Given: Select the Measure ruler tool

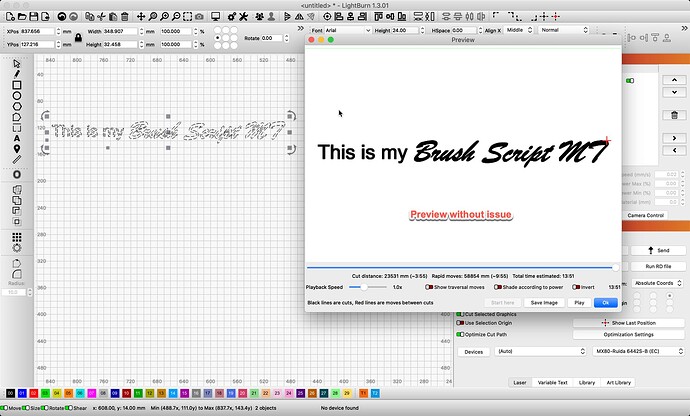Looking at the screenshot, I should (17, 159).
